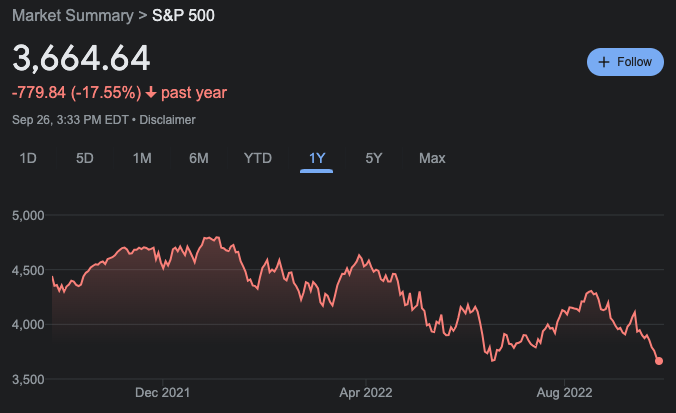Click the -779.84 (-17.55%) change text
The height and width of the screenshot is (413, 676).
tap(76, 93)
